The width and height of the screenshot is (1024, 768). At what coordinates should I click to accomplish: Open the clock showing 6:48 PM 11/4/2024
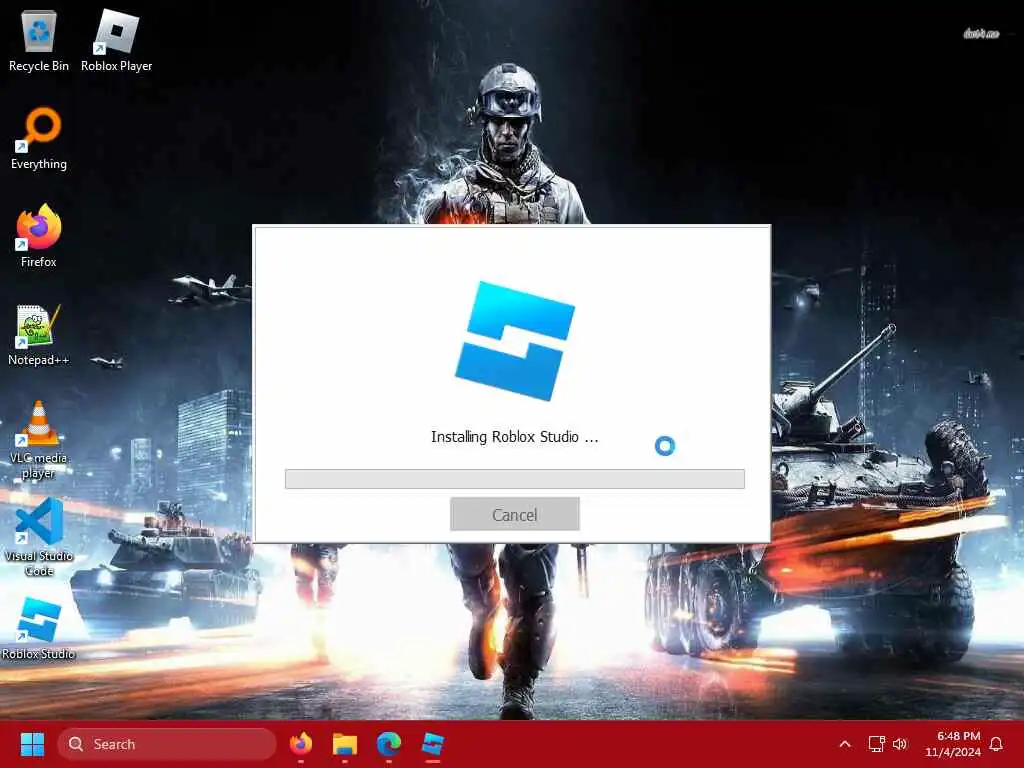tap(953, 744)
